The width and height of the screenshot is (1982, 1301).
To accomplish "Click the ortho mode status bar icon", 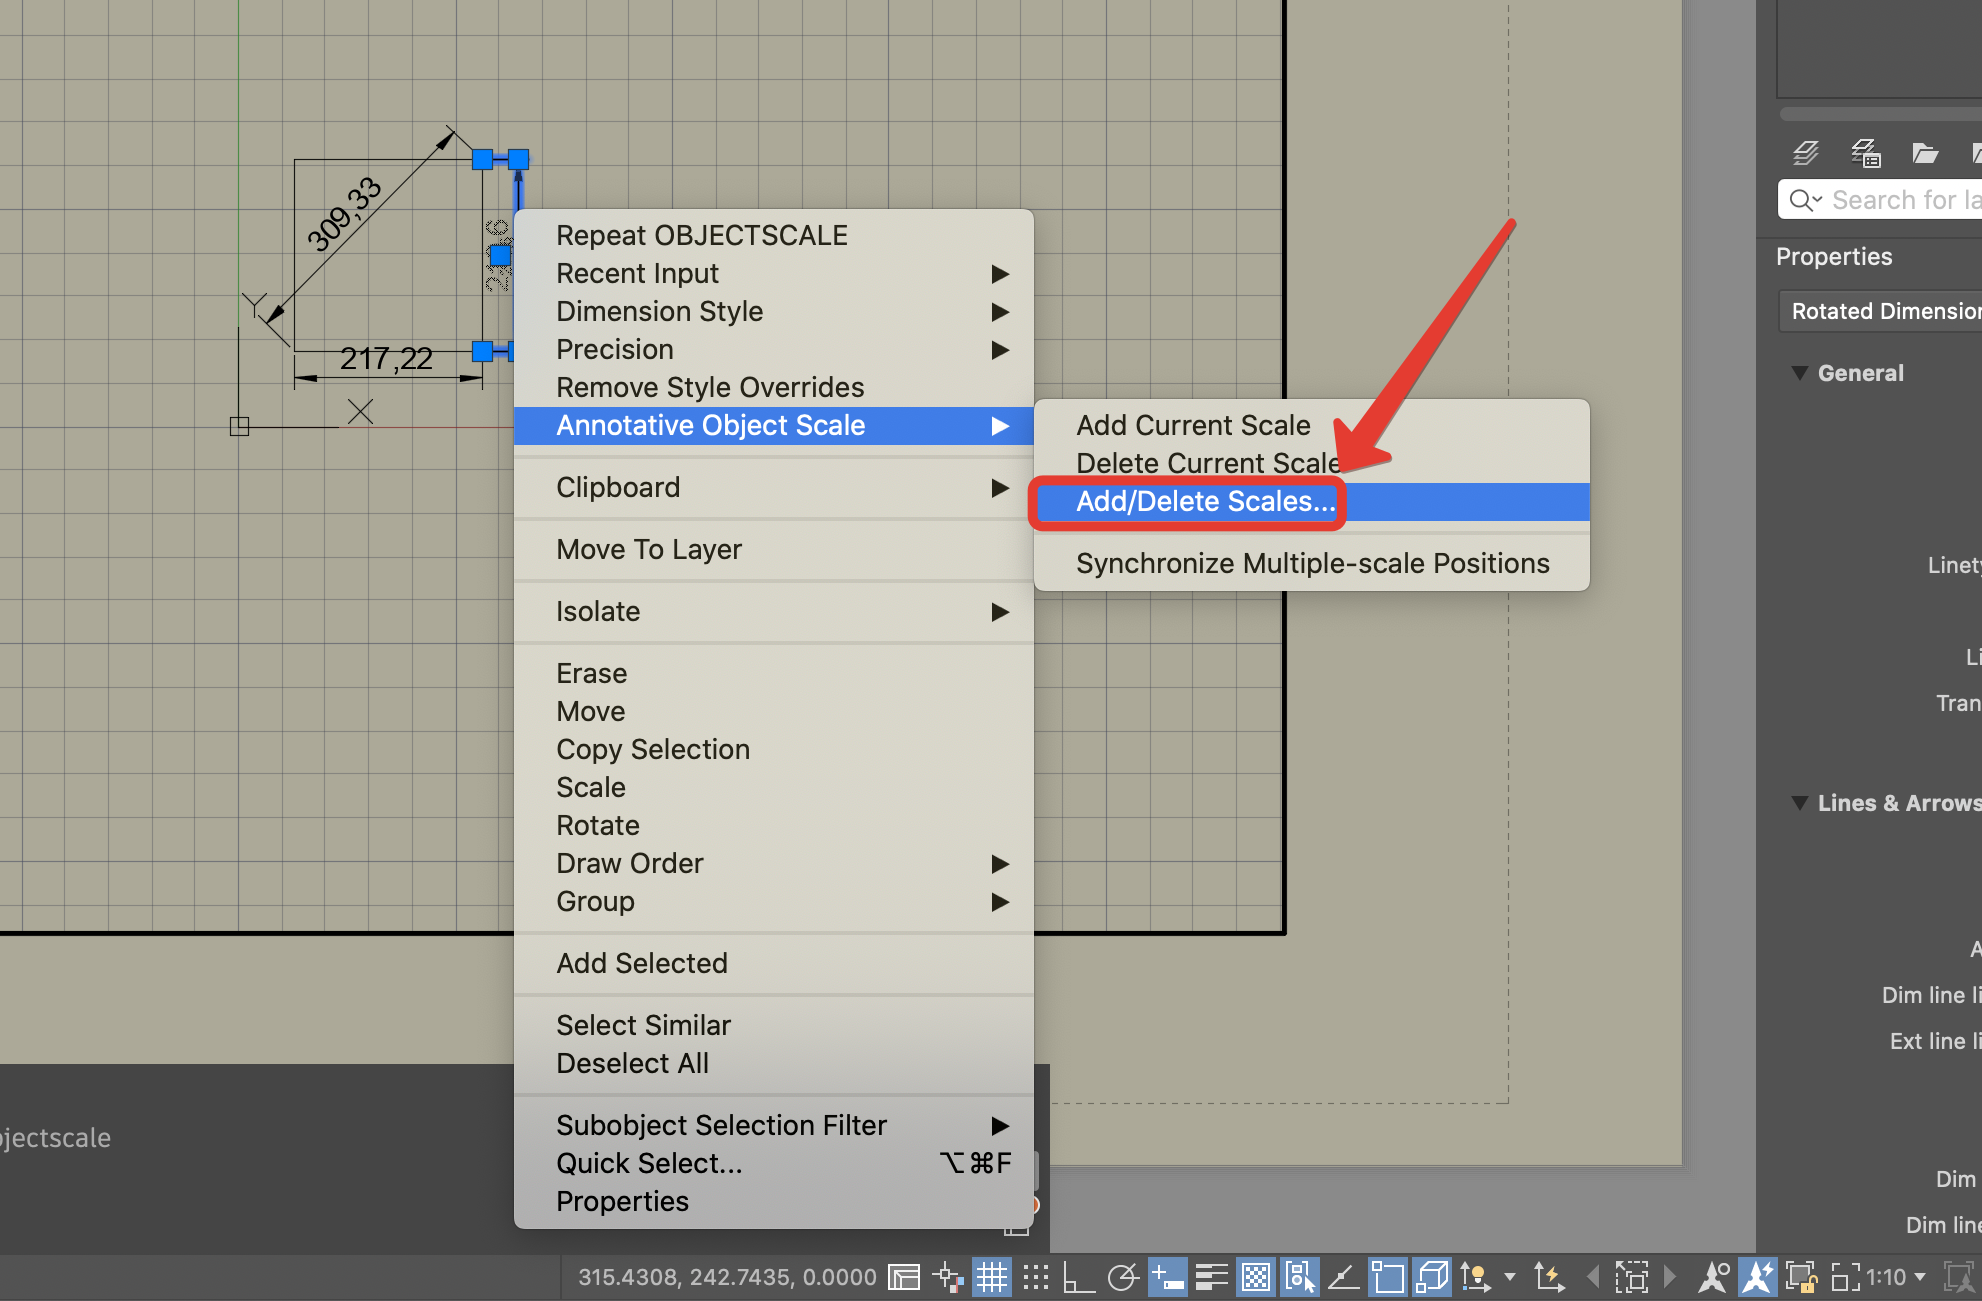I will (x=1078, y=1277).
